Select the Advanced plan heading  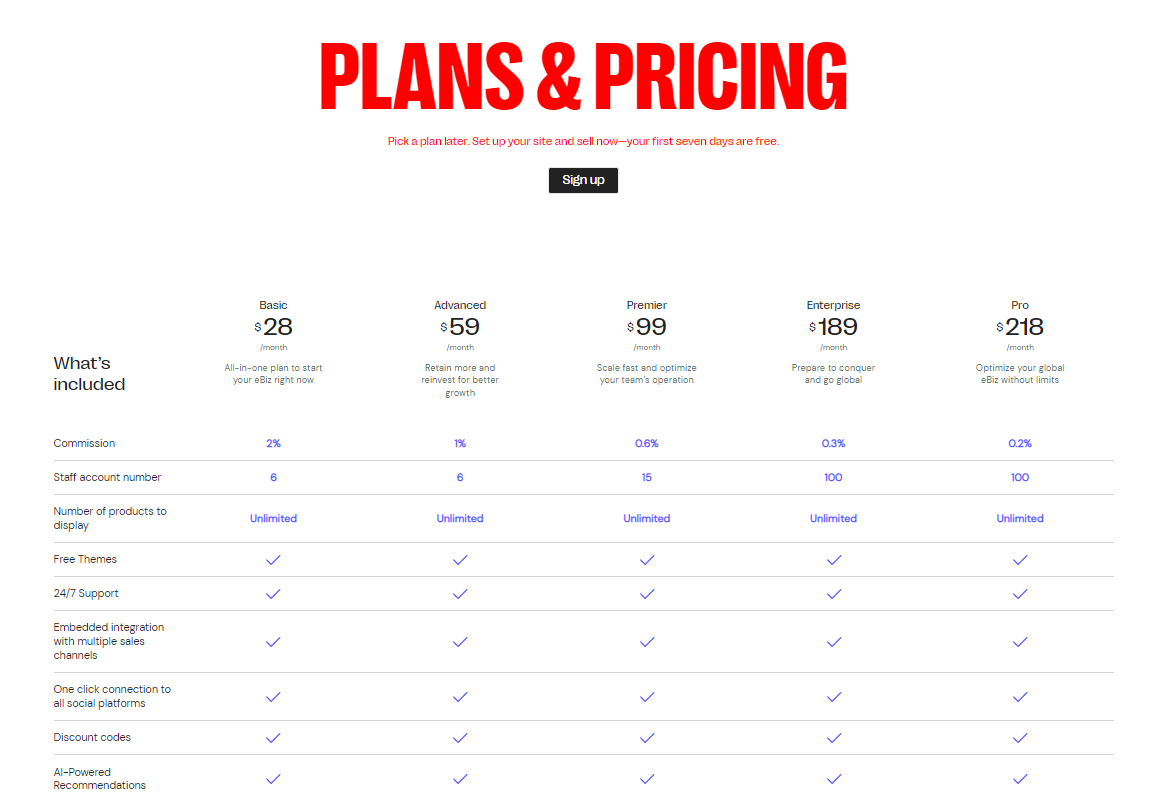point(460,305)
